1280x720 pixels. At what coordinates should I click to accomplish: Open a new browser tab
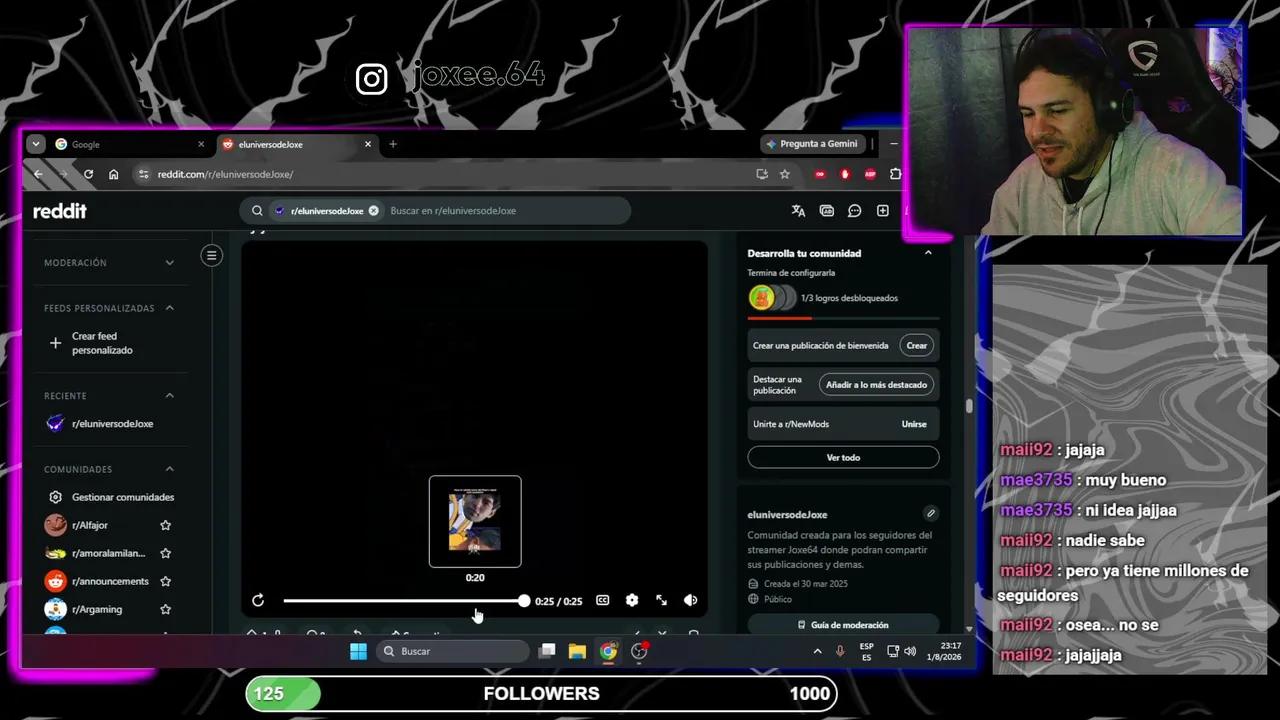click(393, 144)
